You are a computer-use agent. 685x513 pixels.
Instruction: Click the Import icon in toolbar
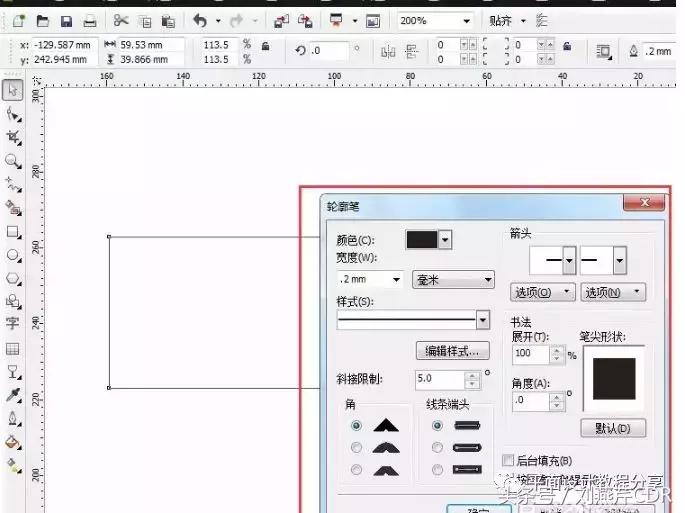[x=281, y=21]
